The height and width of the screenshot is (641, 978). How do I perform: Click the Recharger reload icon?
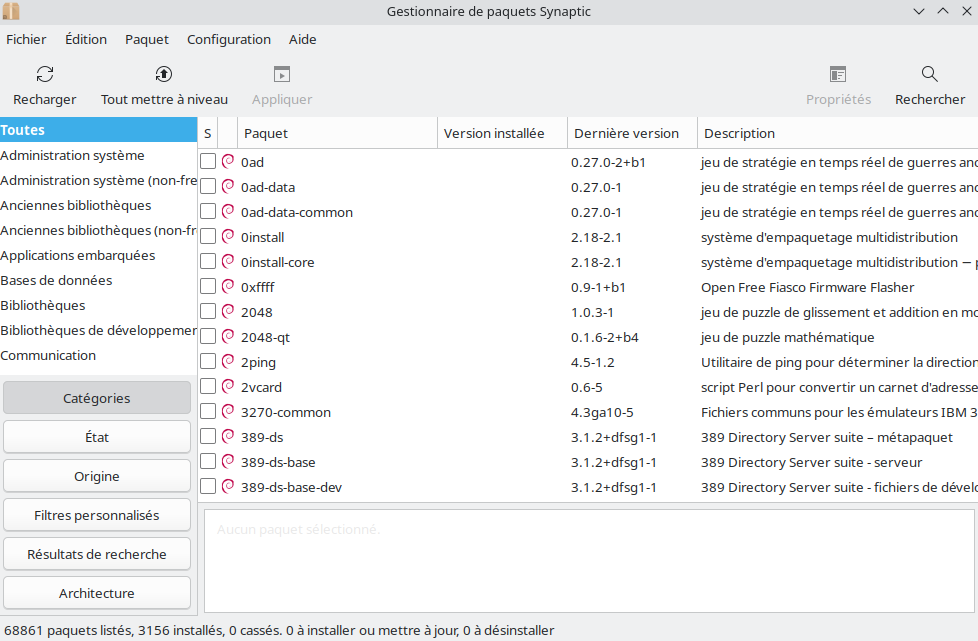tap(45, 74)
